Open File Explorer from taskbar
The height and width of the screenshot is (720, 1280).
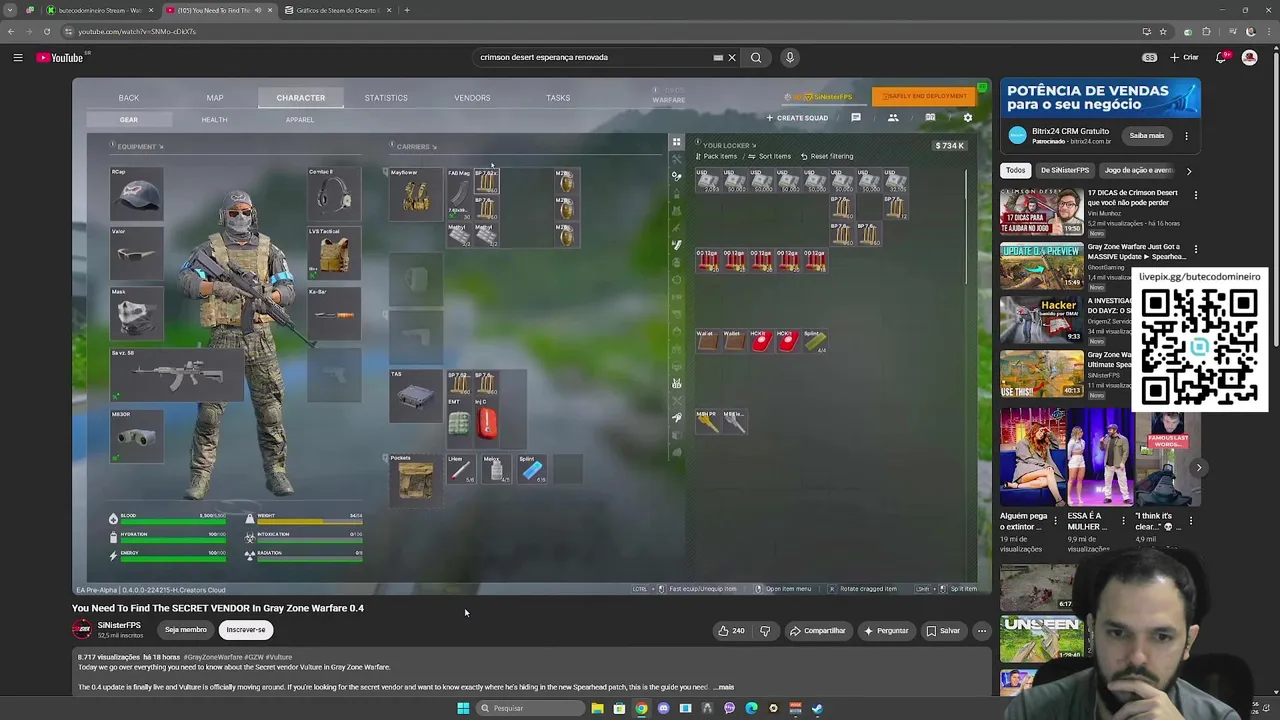[x=597, y=708]
